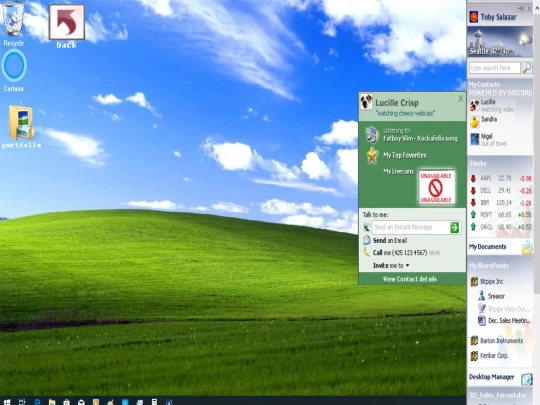Click the sidebar scrollbar up arrow
Image resolution: width=540 pixels, height=405 pixels.
point(537,9)
